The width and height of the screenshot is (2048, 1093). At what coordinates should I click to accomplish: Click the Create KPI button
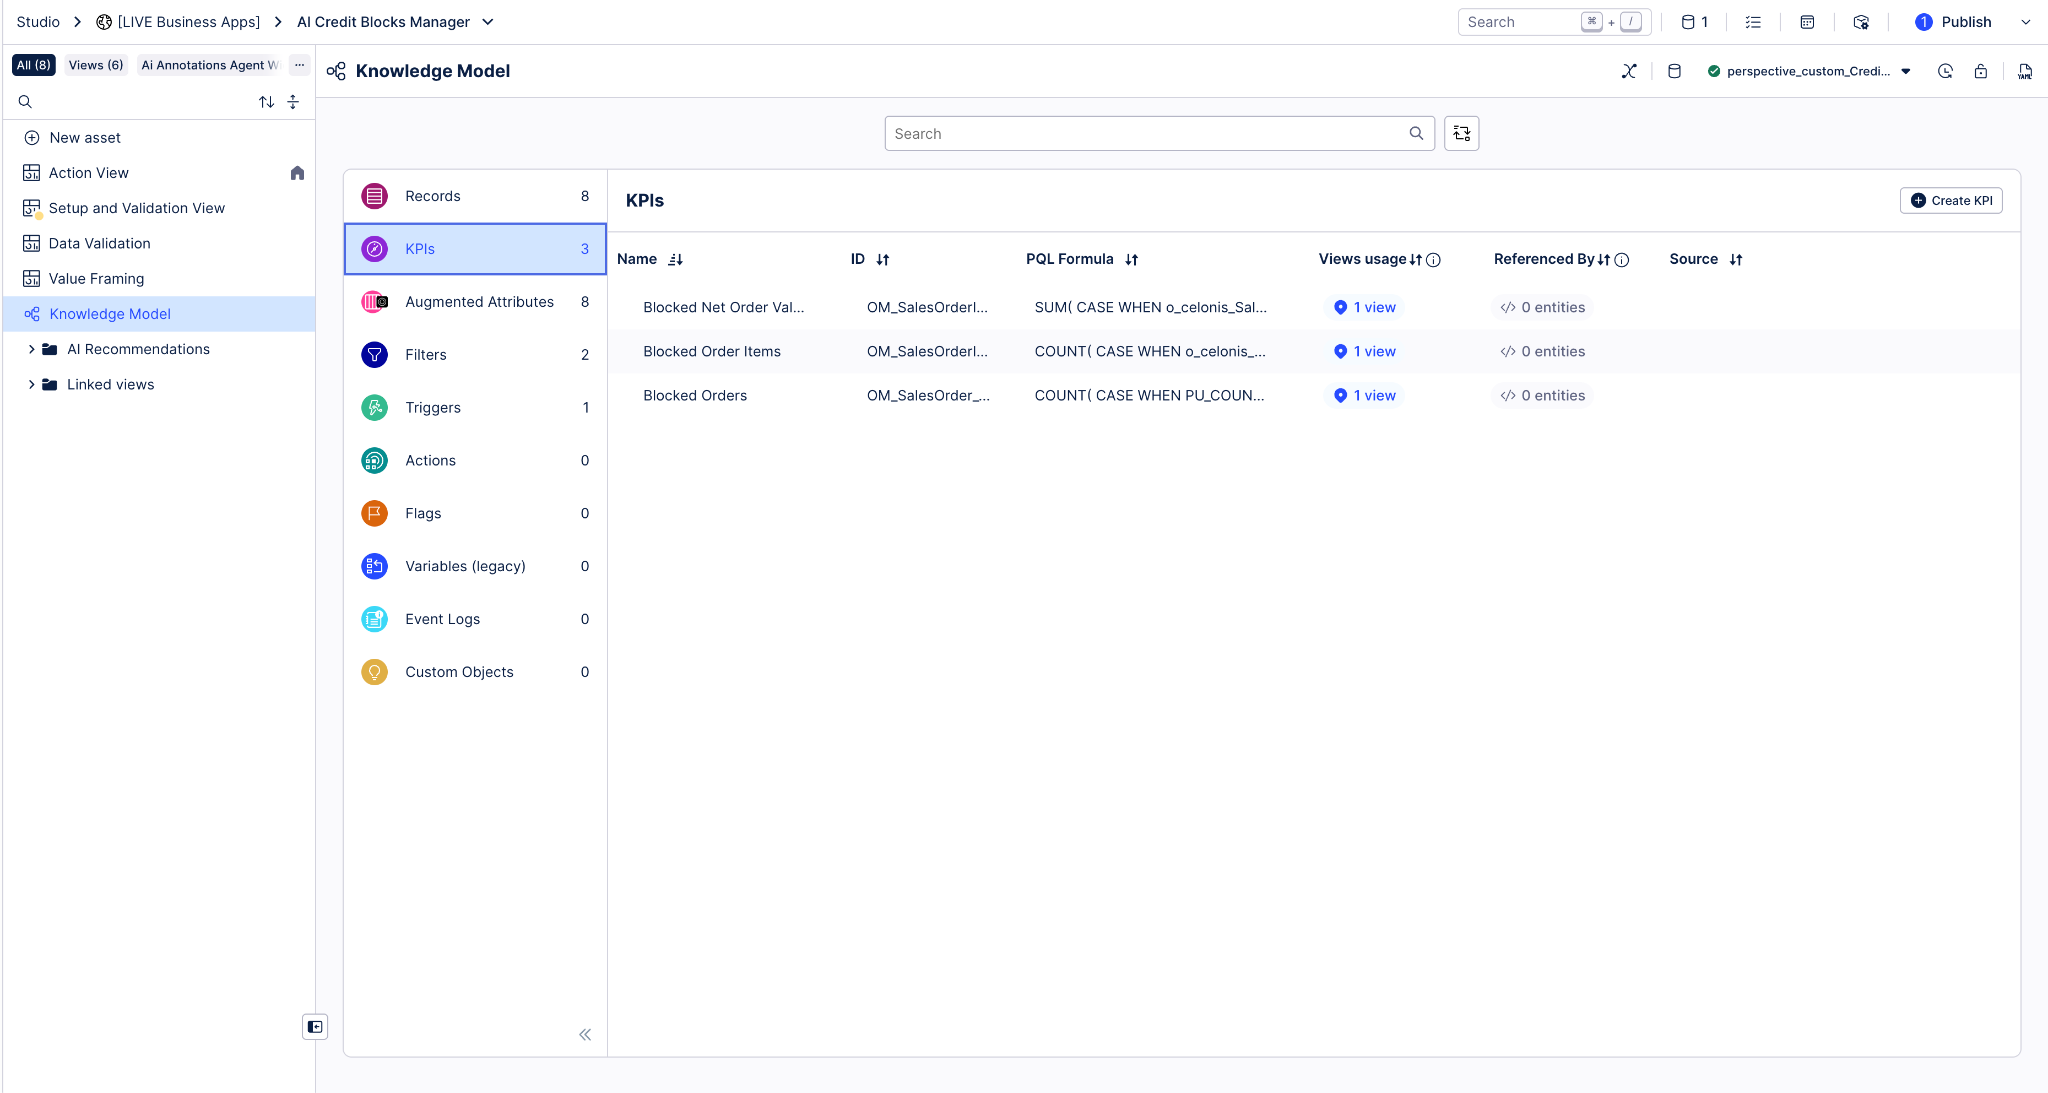coord(1951,201)
